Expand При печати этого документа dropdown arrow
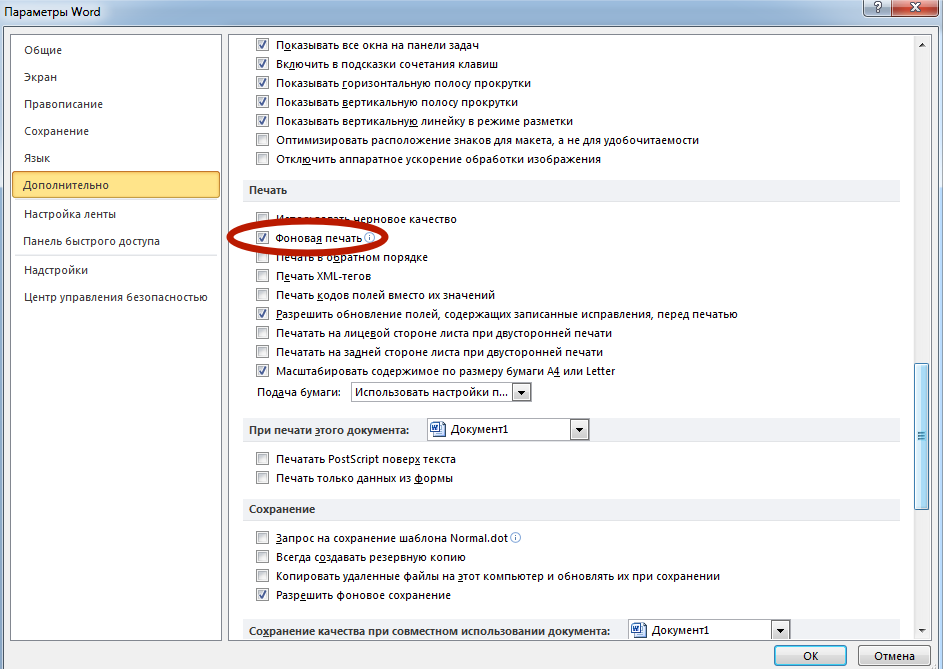The height and width of the screenshot is (669, 943). 579,430
